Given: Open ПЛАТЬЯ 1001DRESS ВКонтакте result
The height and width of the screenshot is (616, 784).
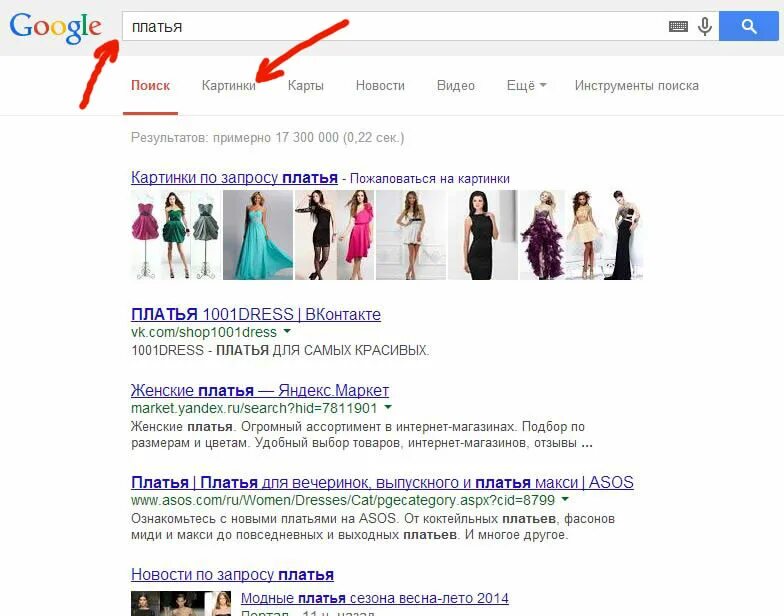Looking at the screenshot, I should 256,314.
